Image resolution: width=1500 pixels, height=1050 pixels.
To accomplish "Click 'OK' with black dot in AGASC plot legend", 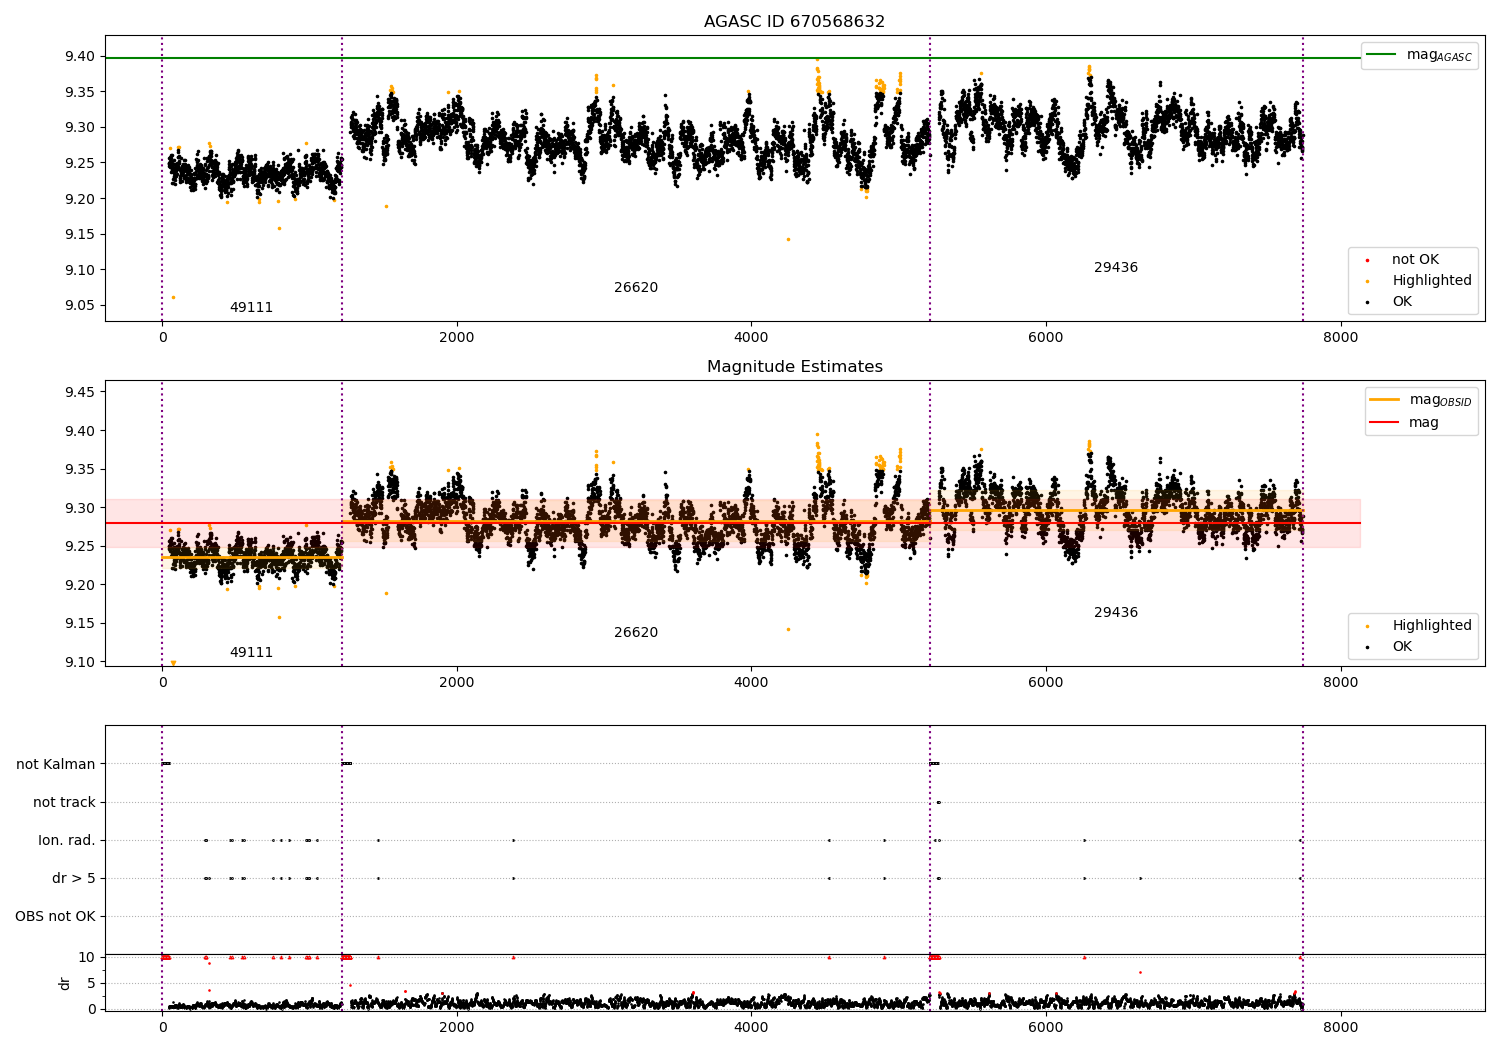I will (1402, 302).
